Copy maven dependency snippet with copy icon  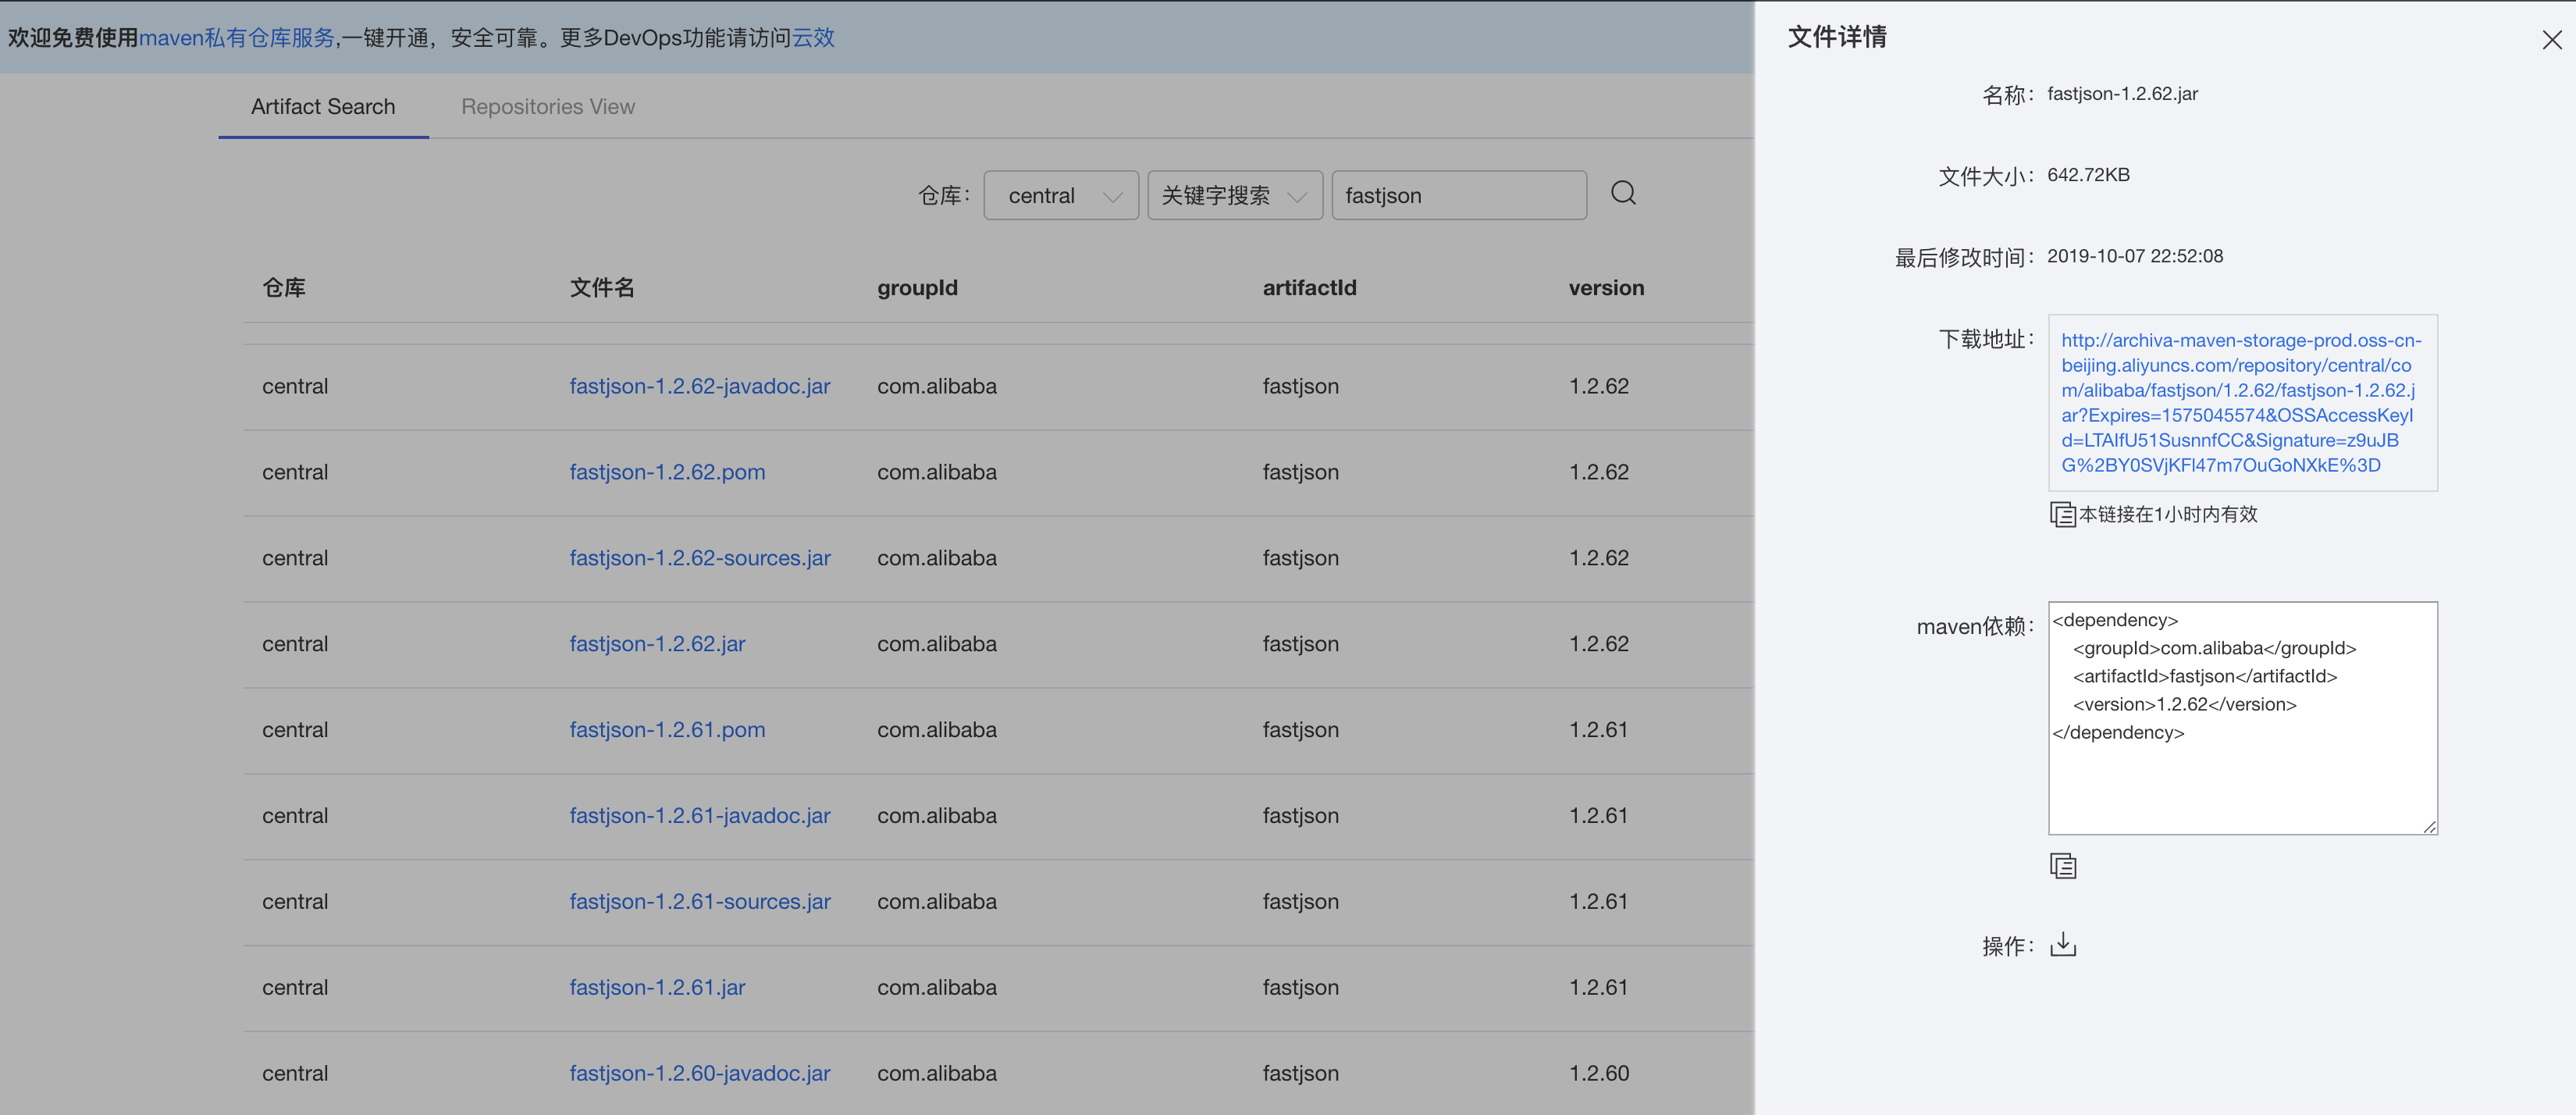coord(2062,866)
